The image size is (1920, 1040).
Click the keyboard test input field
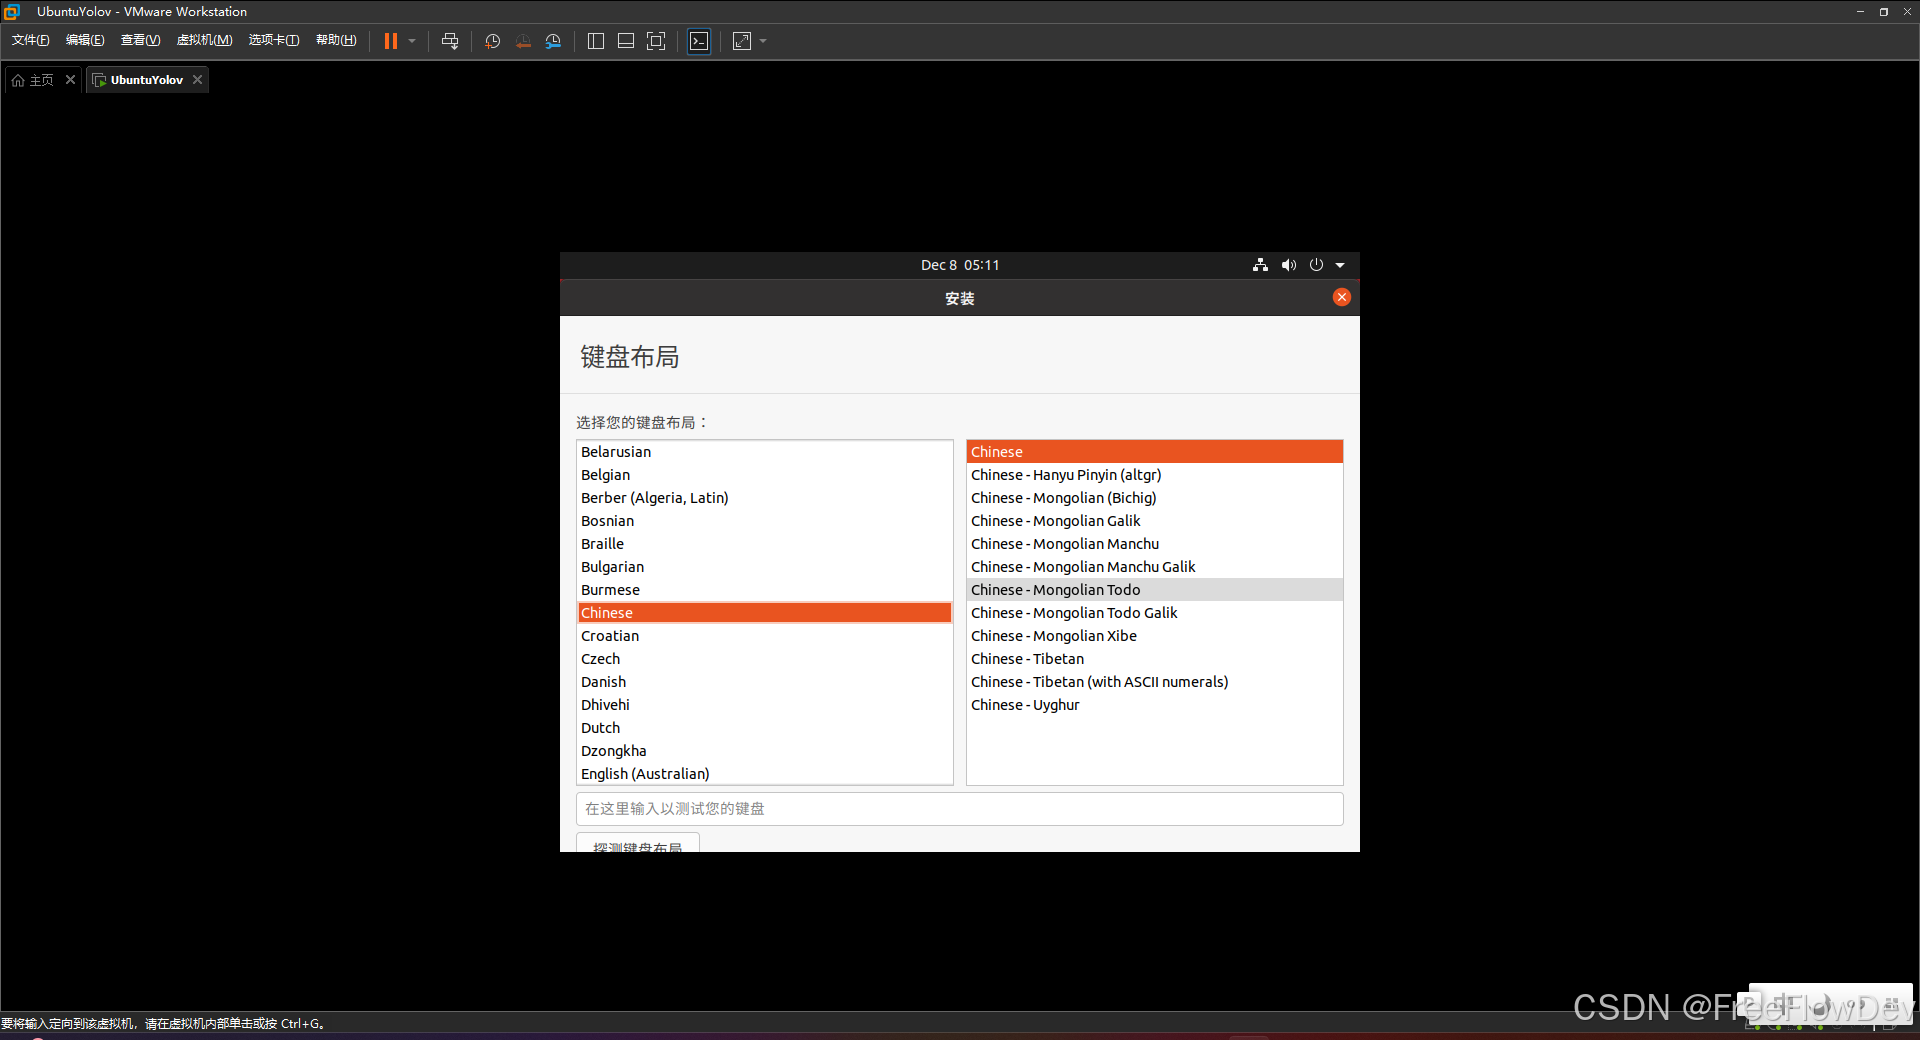tap(959, 808)
